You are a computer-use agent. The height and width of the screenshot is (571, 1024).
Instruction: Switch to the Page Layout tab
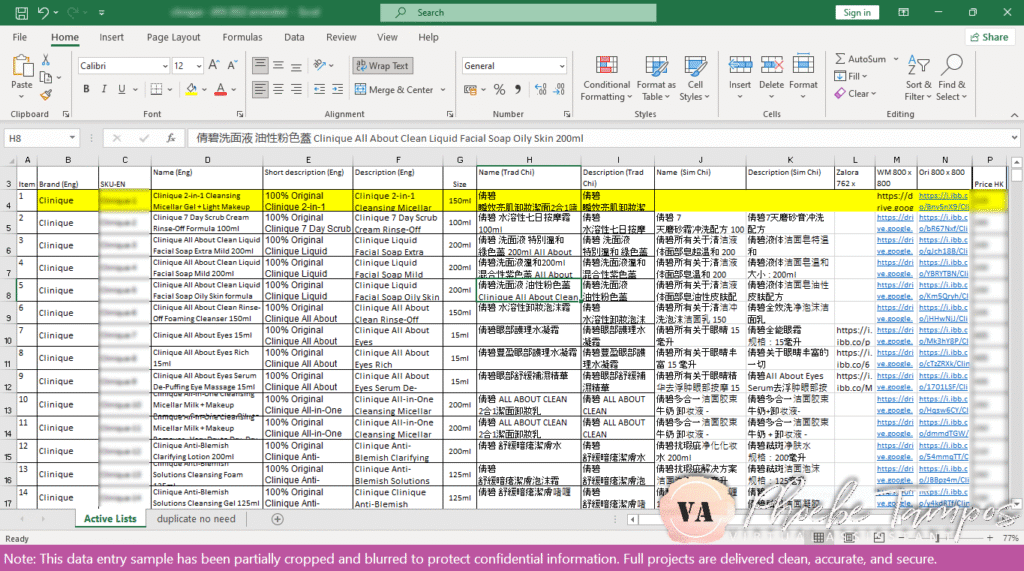tap(173, 37)
